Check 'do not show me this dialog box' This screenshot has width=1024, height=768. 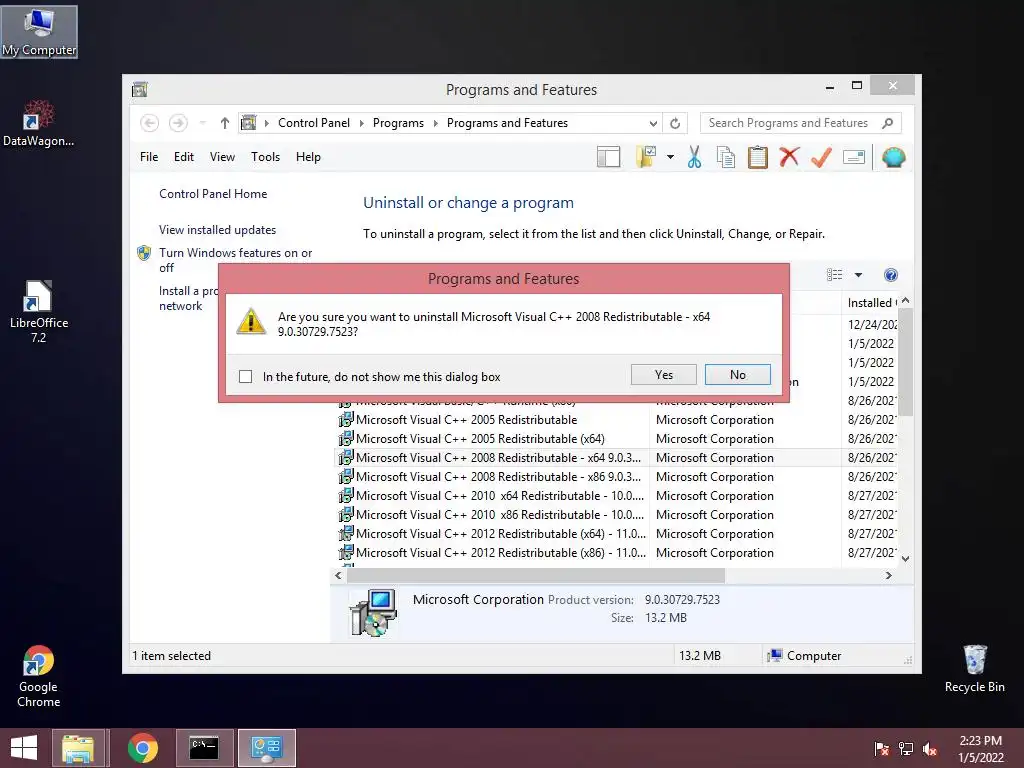pyautogui.click(x=246, y=377)
